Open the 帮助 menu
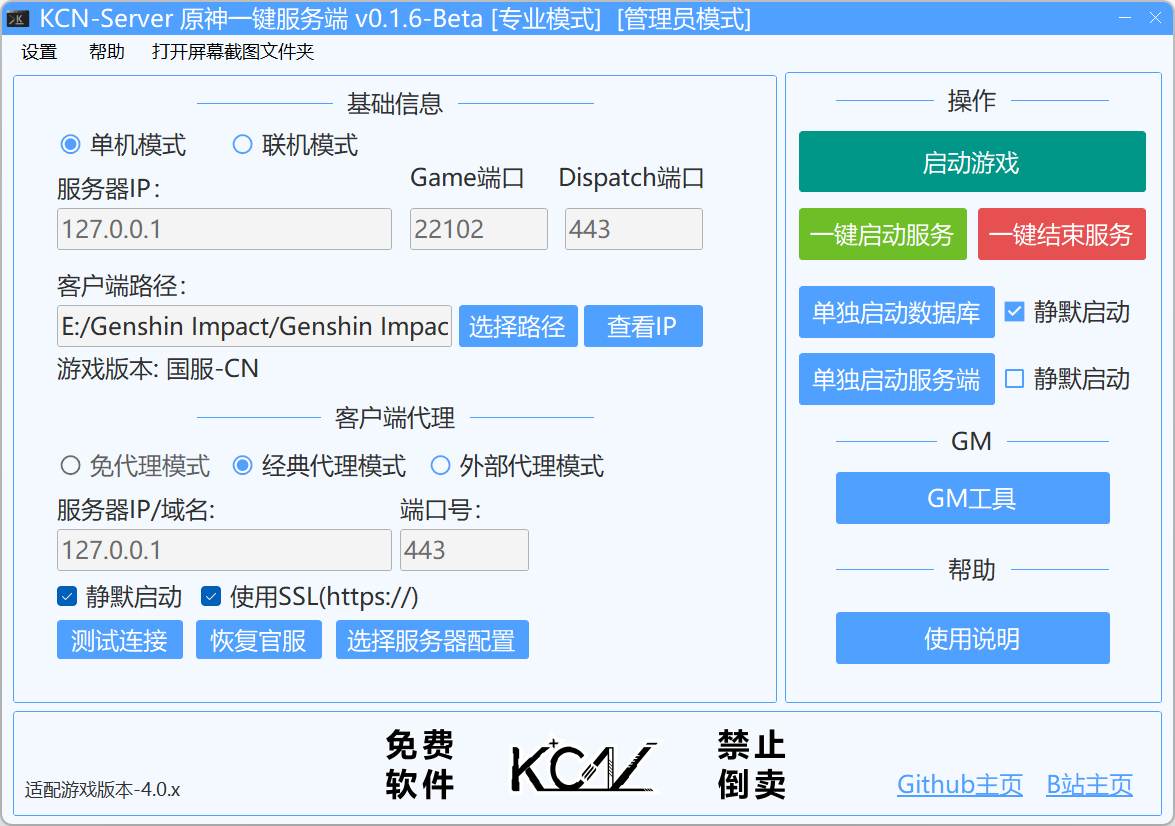The height and width of the screenshot is (826, 1175). tap(106, 52)
